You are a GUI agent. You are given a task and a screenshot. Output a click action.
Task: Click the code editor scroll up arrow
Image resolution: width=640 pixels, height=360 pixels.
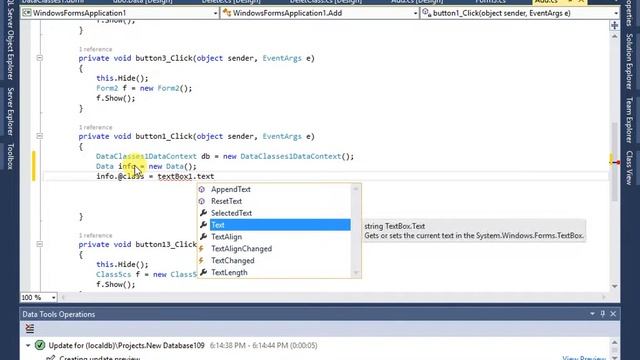(615, 36)
